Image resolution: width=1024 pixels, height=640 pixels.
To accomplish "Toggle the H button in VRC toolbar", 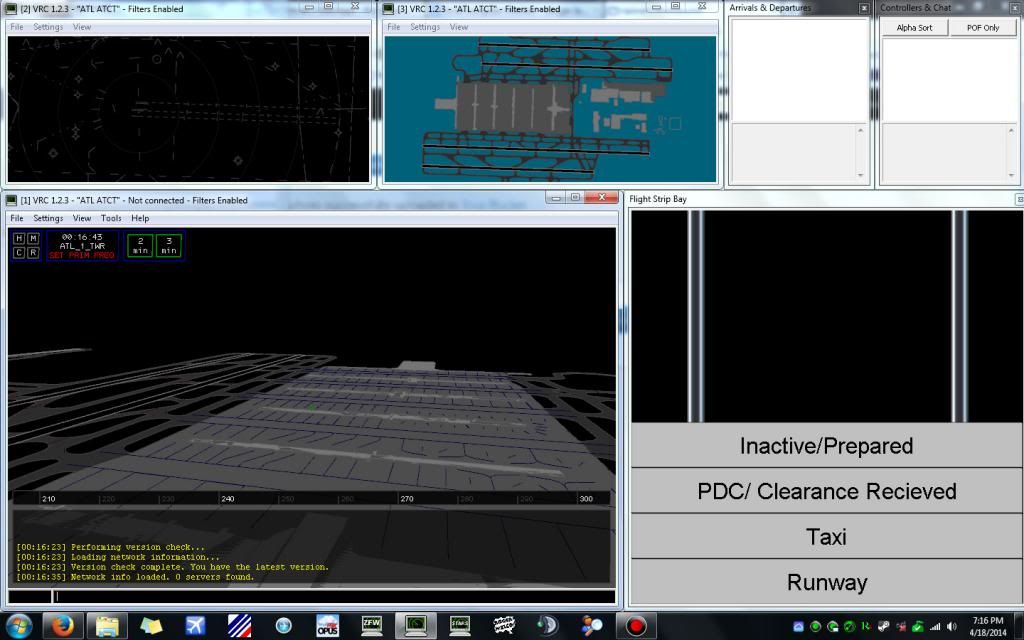I will pyautogui.click(x=19, y=238).
